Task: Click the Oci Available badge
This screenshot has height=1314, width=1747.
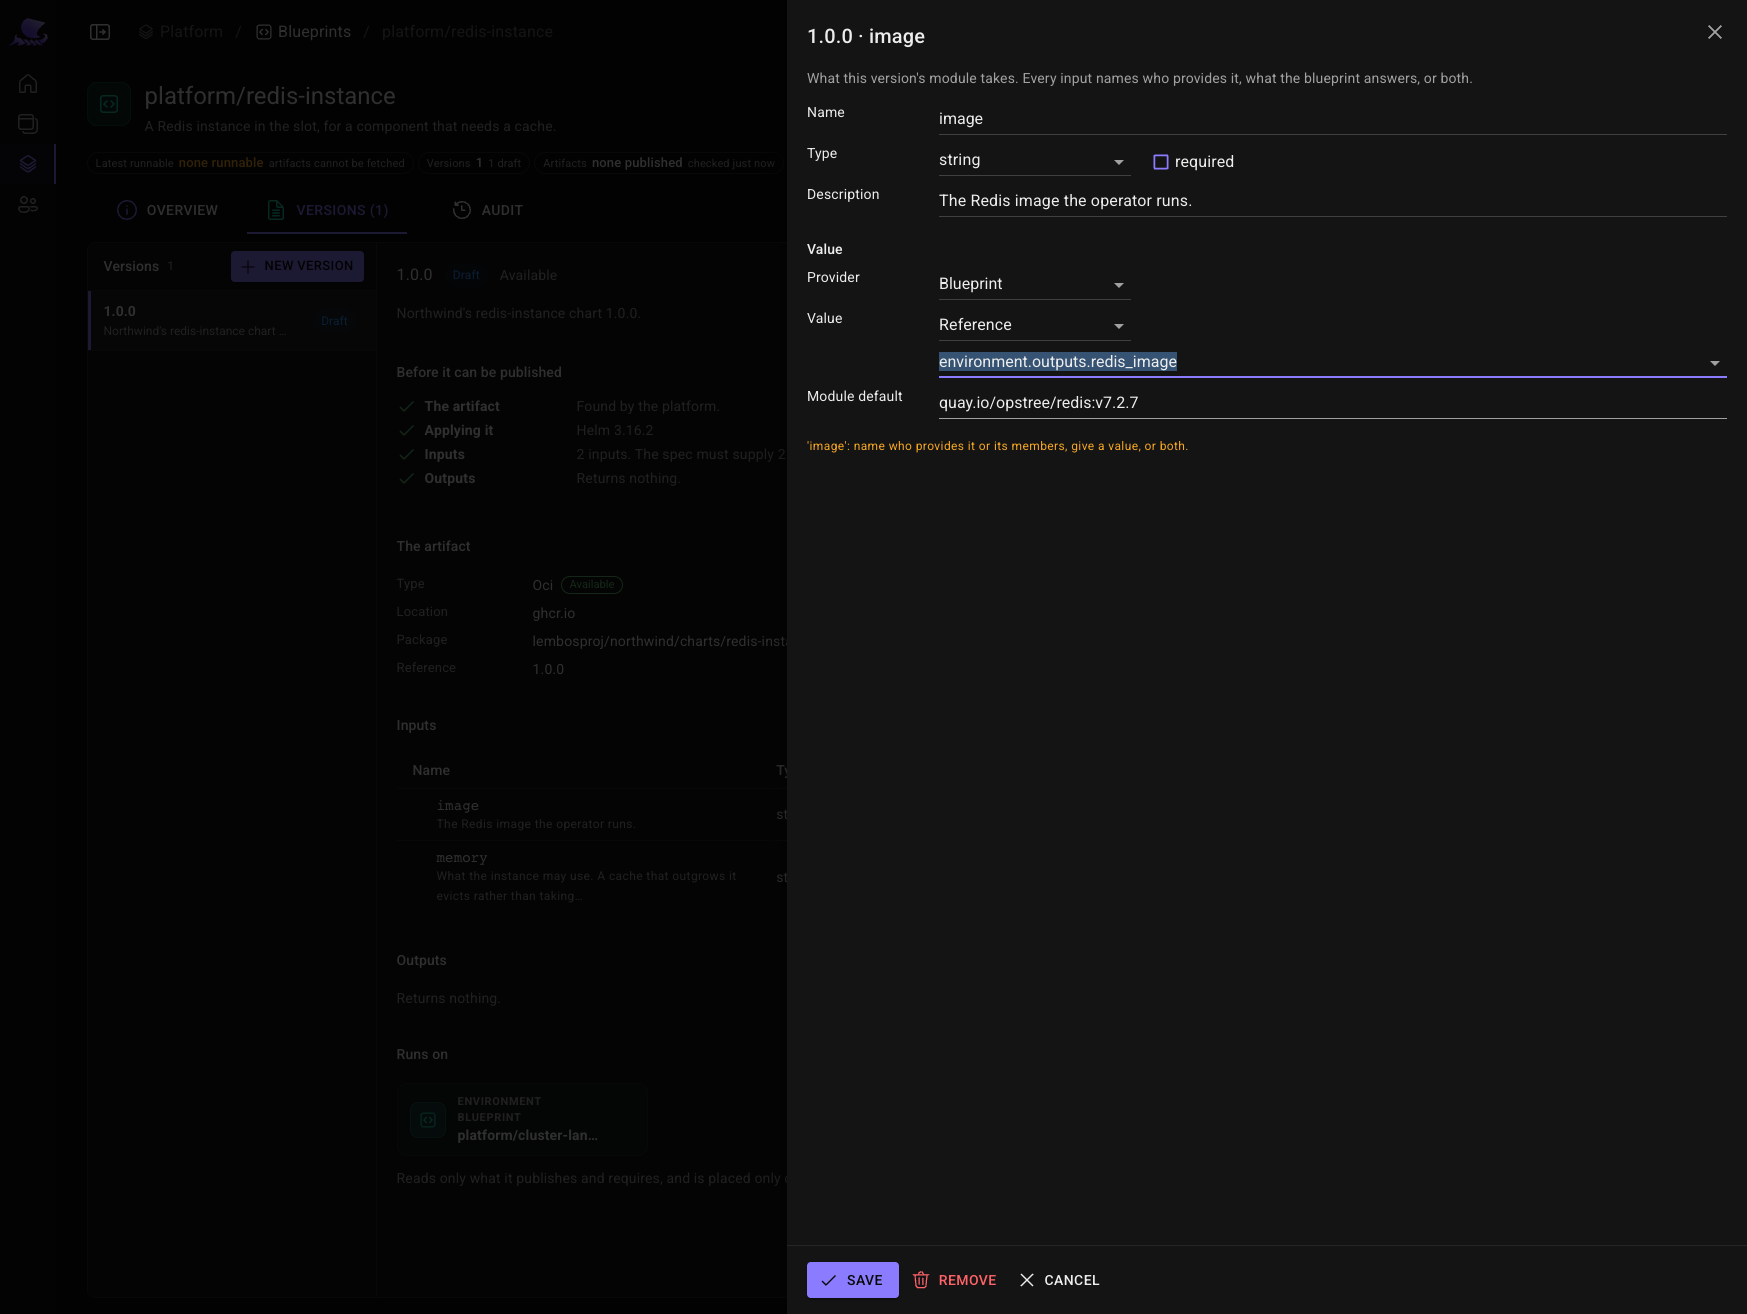Action: coord(592,585)
